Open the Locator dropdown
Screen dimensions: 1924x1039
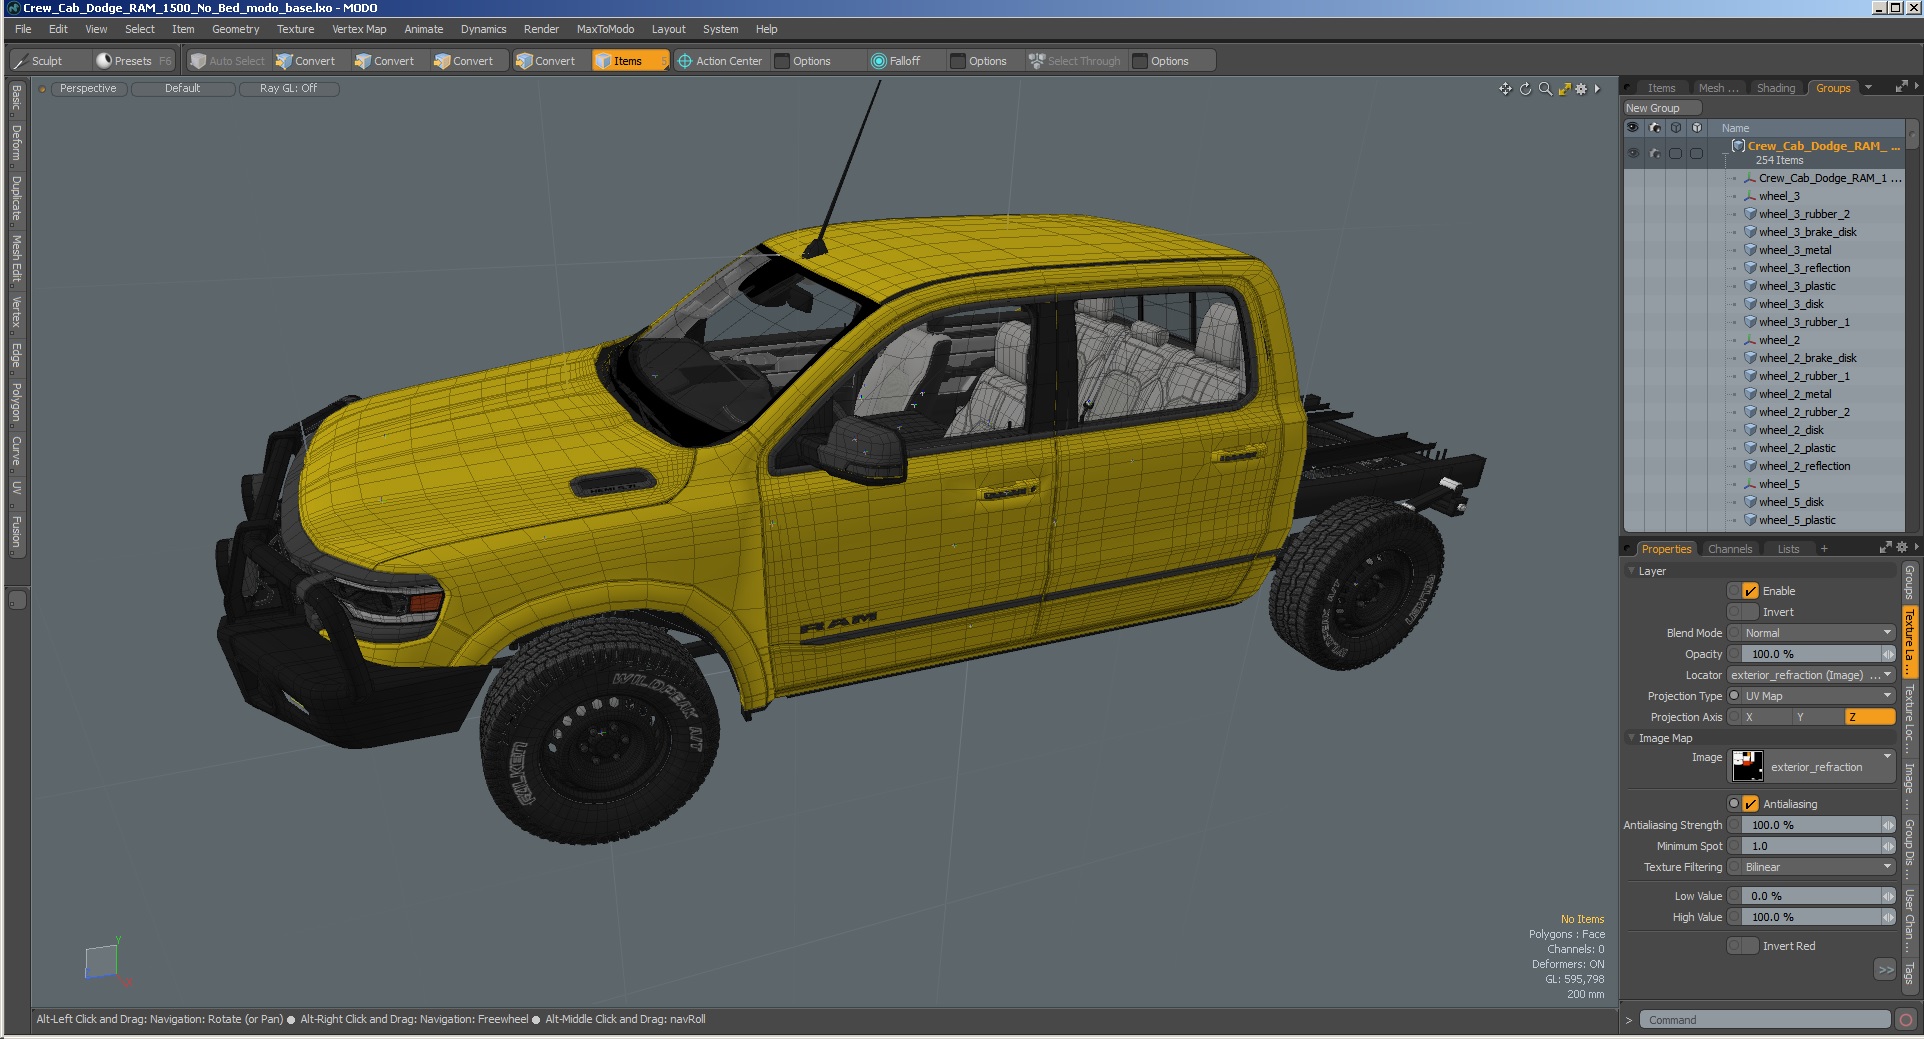1811,675
